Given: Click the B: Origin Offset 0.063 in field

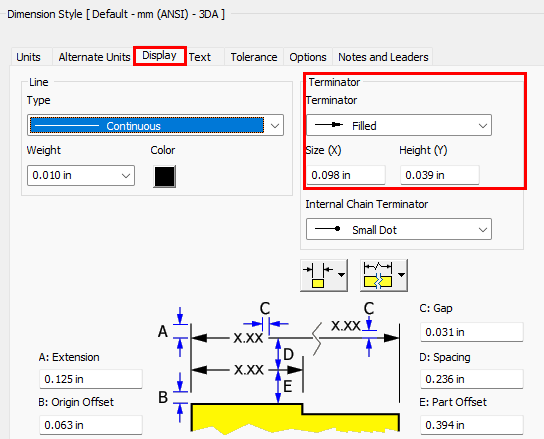Looking at the screenshot, I should tap(91, 425).
